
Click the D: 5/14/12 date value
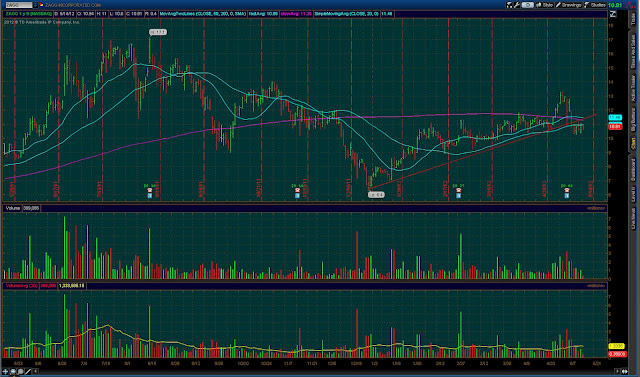[65, 14]
